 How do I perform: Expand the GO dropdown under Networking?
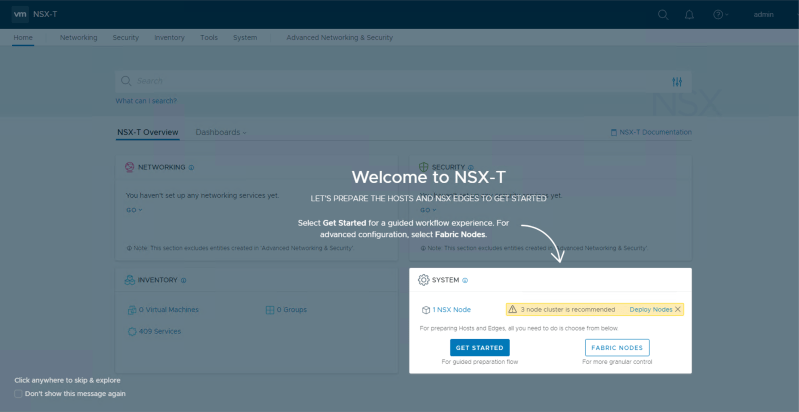coord(135,210)
